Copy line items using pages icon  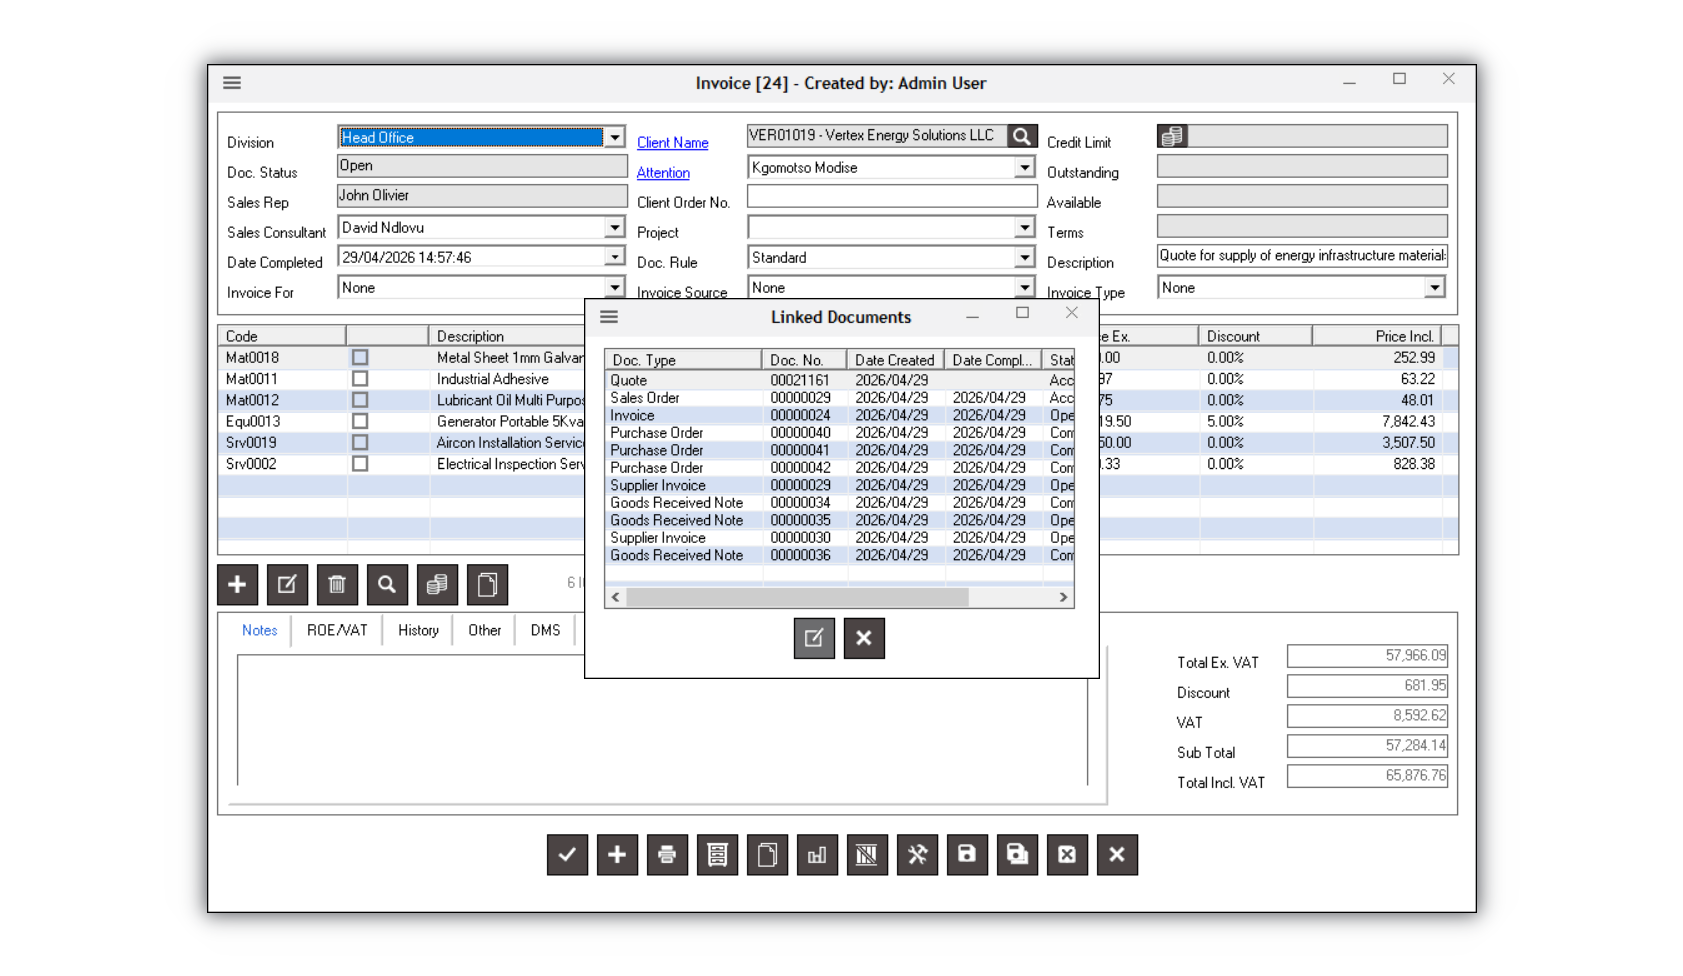click(x=487, y=585)
